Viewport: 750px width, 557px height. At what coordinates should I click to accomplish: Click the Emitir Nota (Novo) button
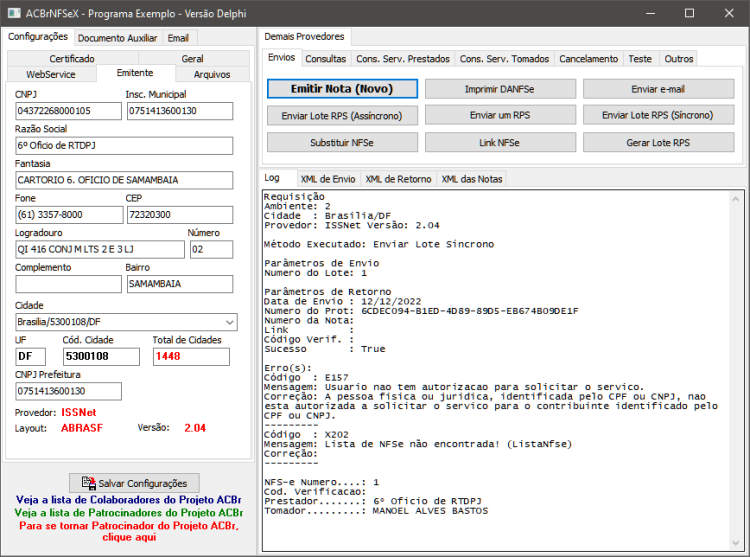point(342,89)
